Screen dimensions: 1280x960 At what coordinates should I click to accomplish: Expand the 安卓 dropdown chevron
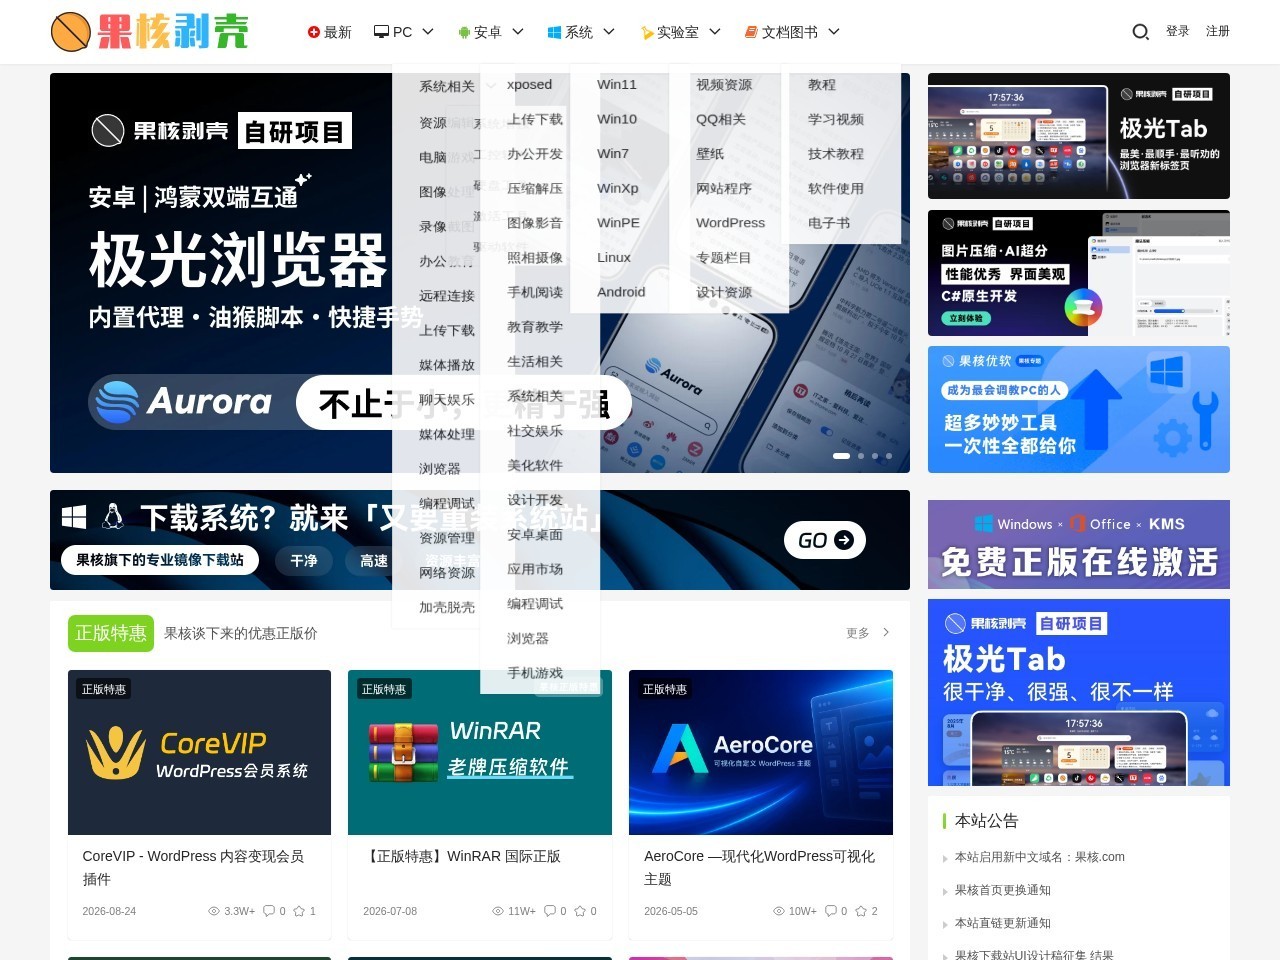point(518,32)
